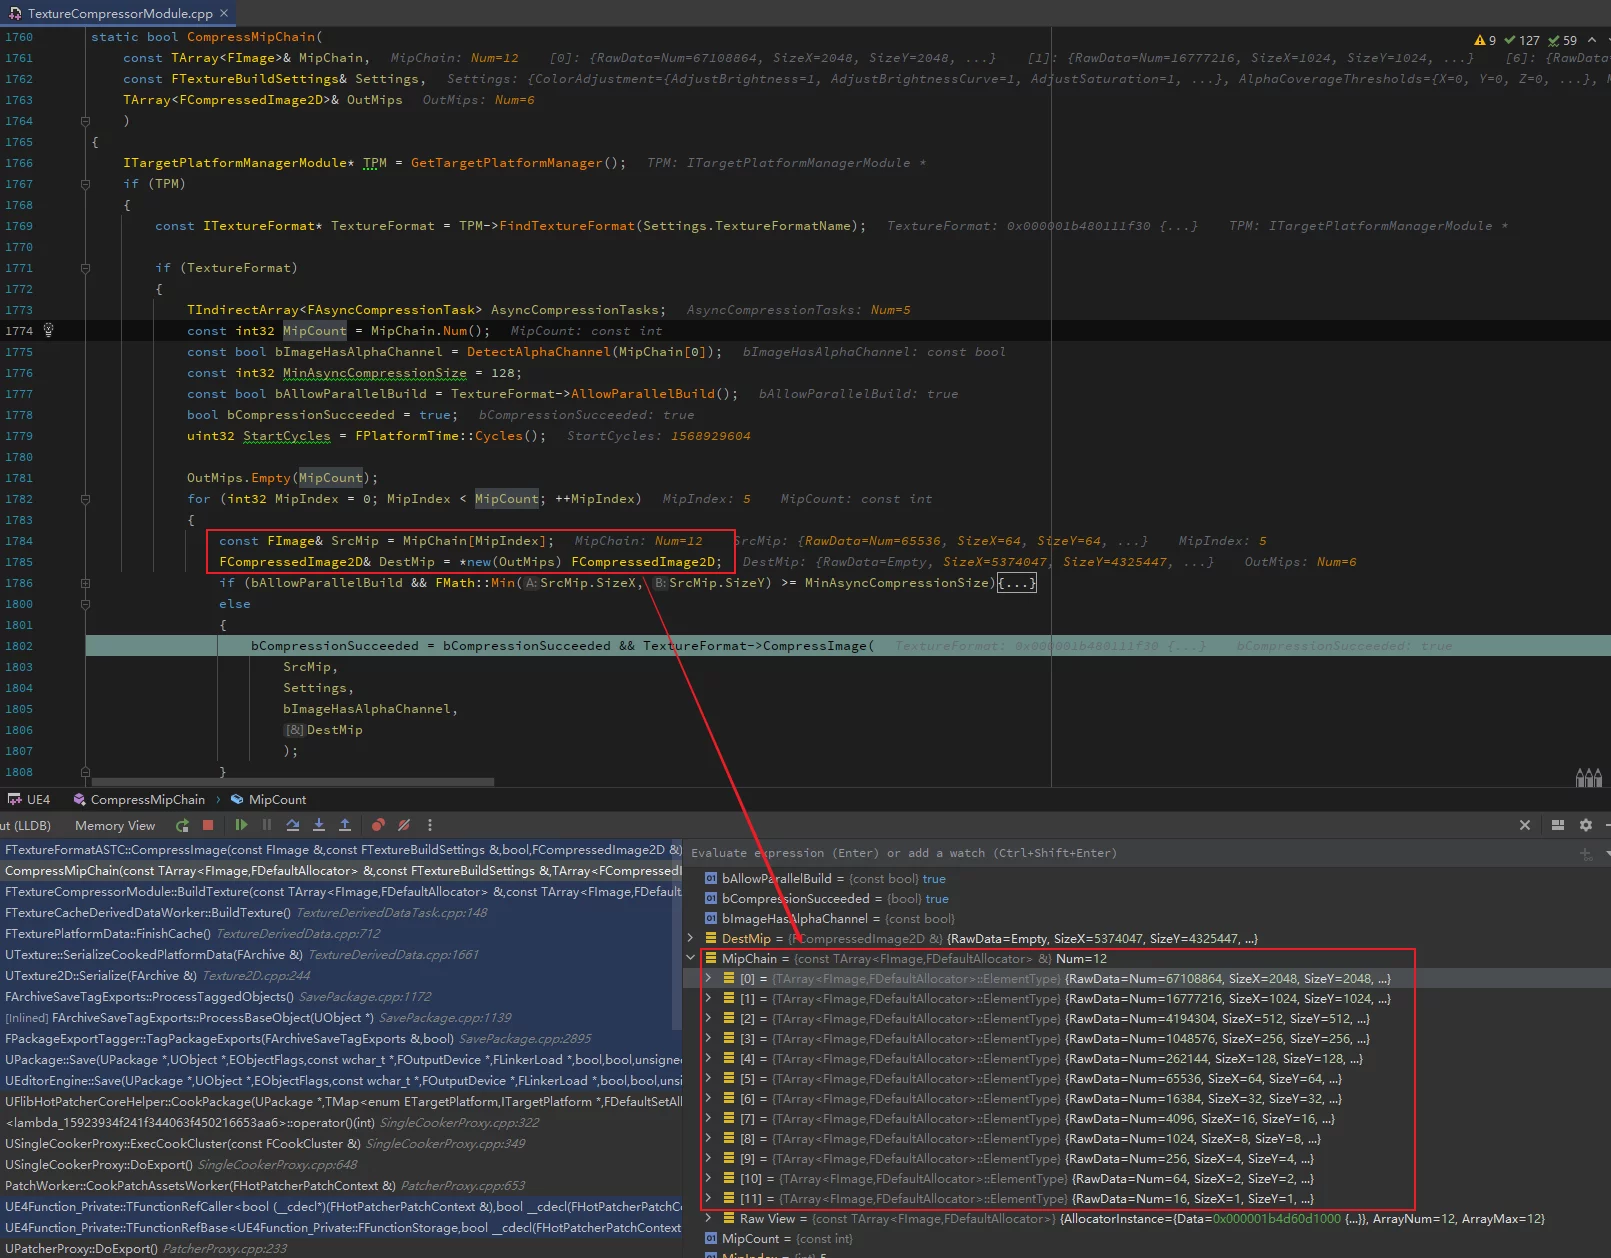Resume program execution
The height and width of the screenshot is (1258, 1611).
(x=241, y=825)
